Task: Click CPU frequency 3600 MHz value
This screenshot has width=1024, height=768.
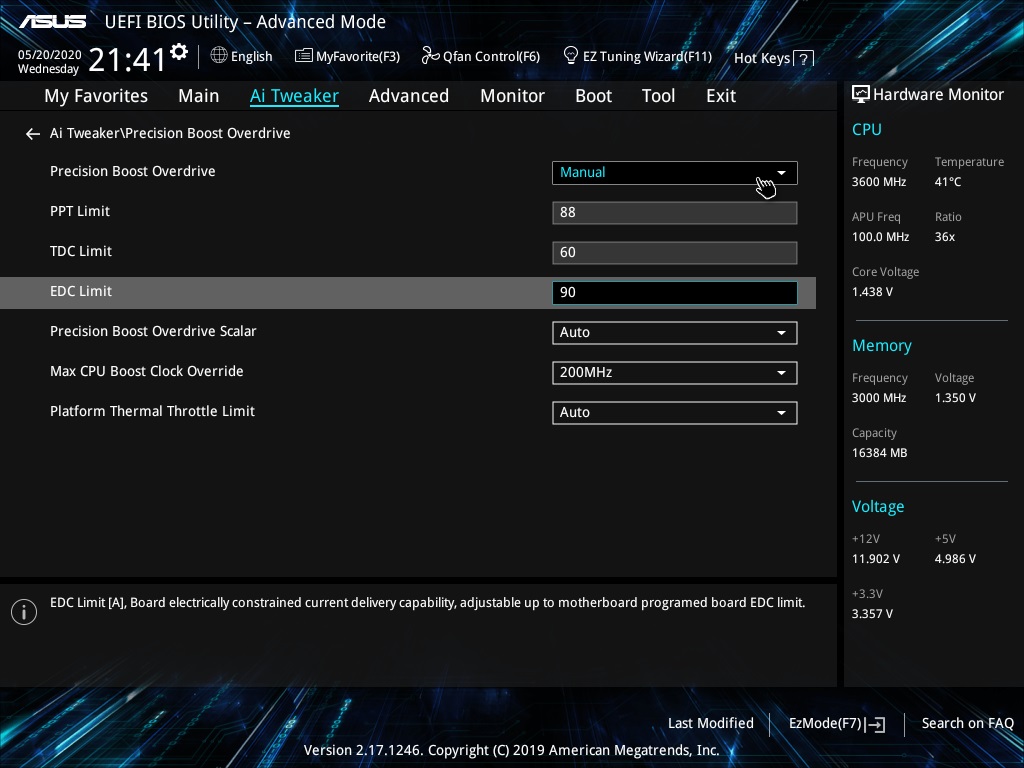Action: coord(879,182)
